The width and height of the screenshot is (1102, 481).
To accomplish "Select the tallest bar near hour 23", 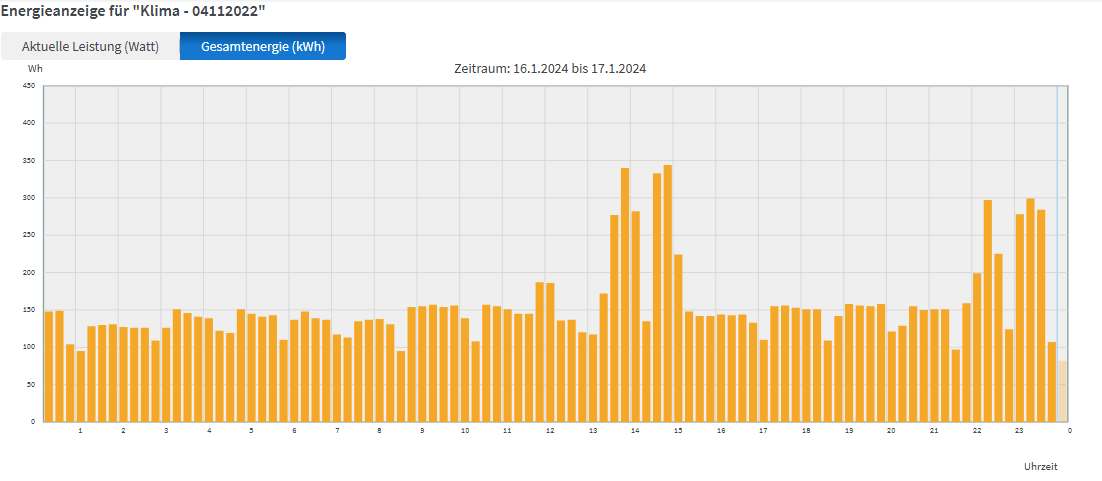I will coord(1030,310).
